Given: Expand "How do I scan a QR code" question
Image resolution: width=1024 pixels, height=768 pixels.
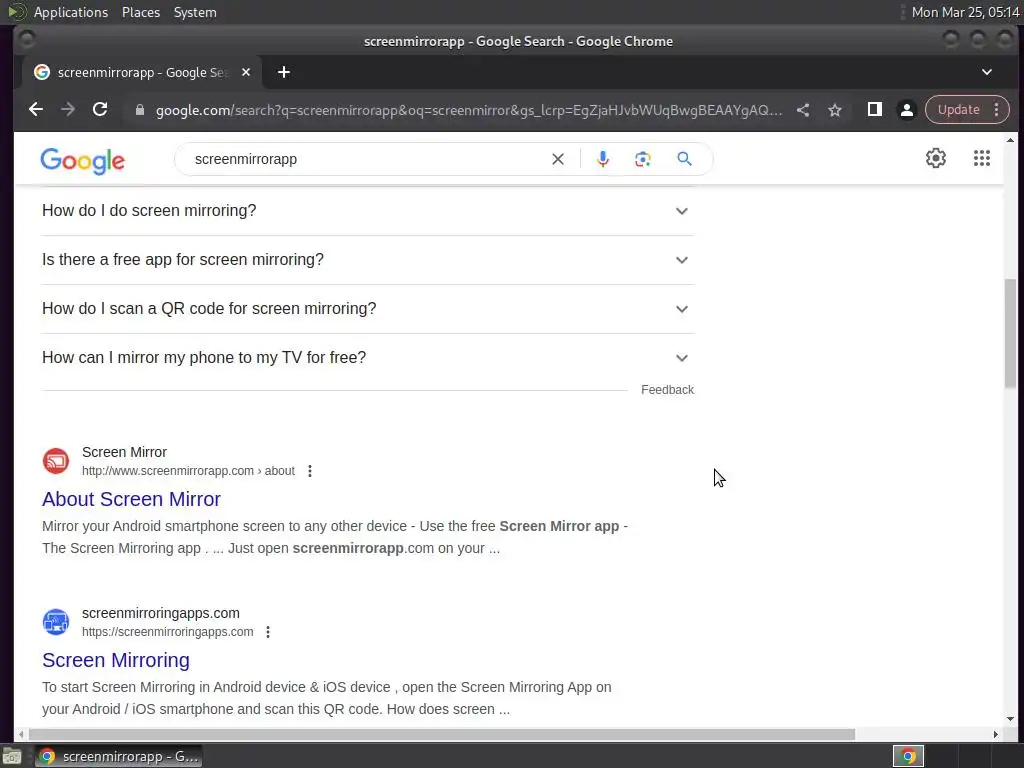Looking at the screenshot, I should click(x=368, y=309).
